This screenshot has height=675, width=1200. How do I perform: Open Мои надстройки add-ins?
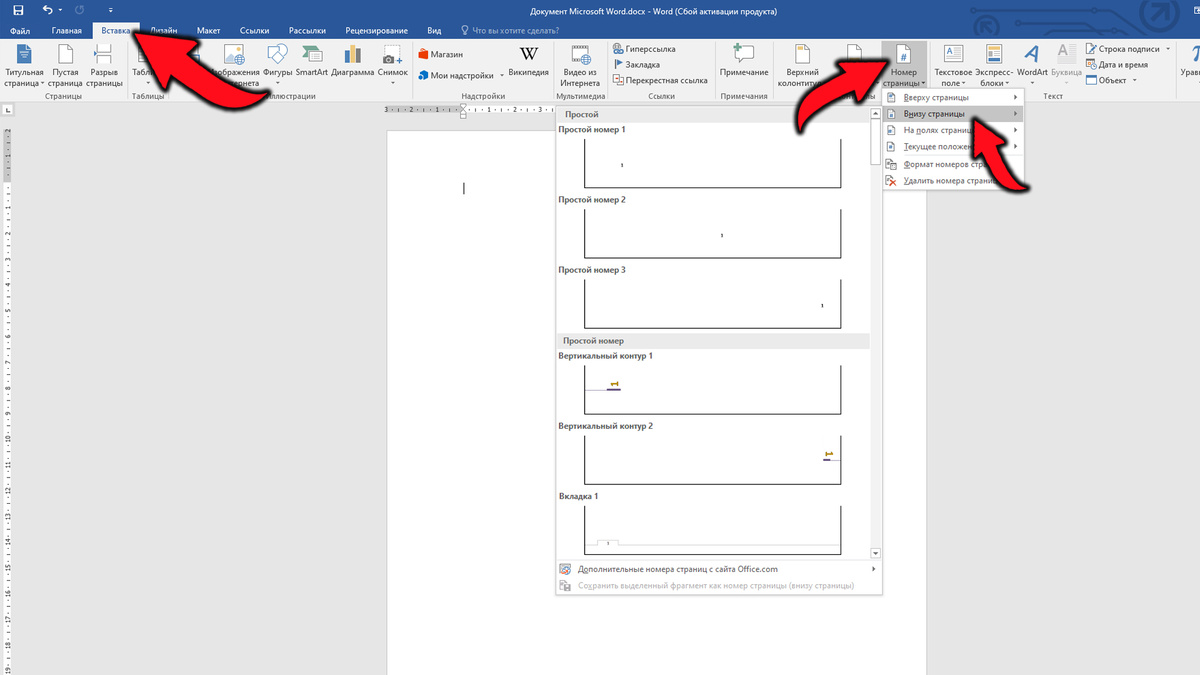(455, 75)
